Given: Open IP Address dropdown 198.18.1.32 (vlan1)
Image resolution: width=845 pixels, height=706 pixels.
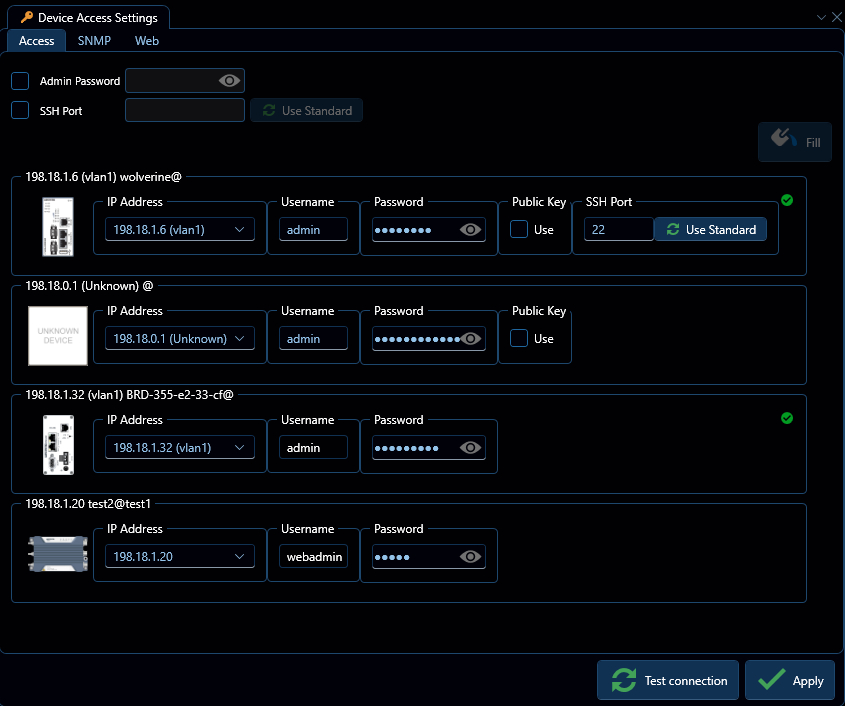Looking at the screenshot, I should 179,447.
